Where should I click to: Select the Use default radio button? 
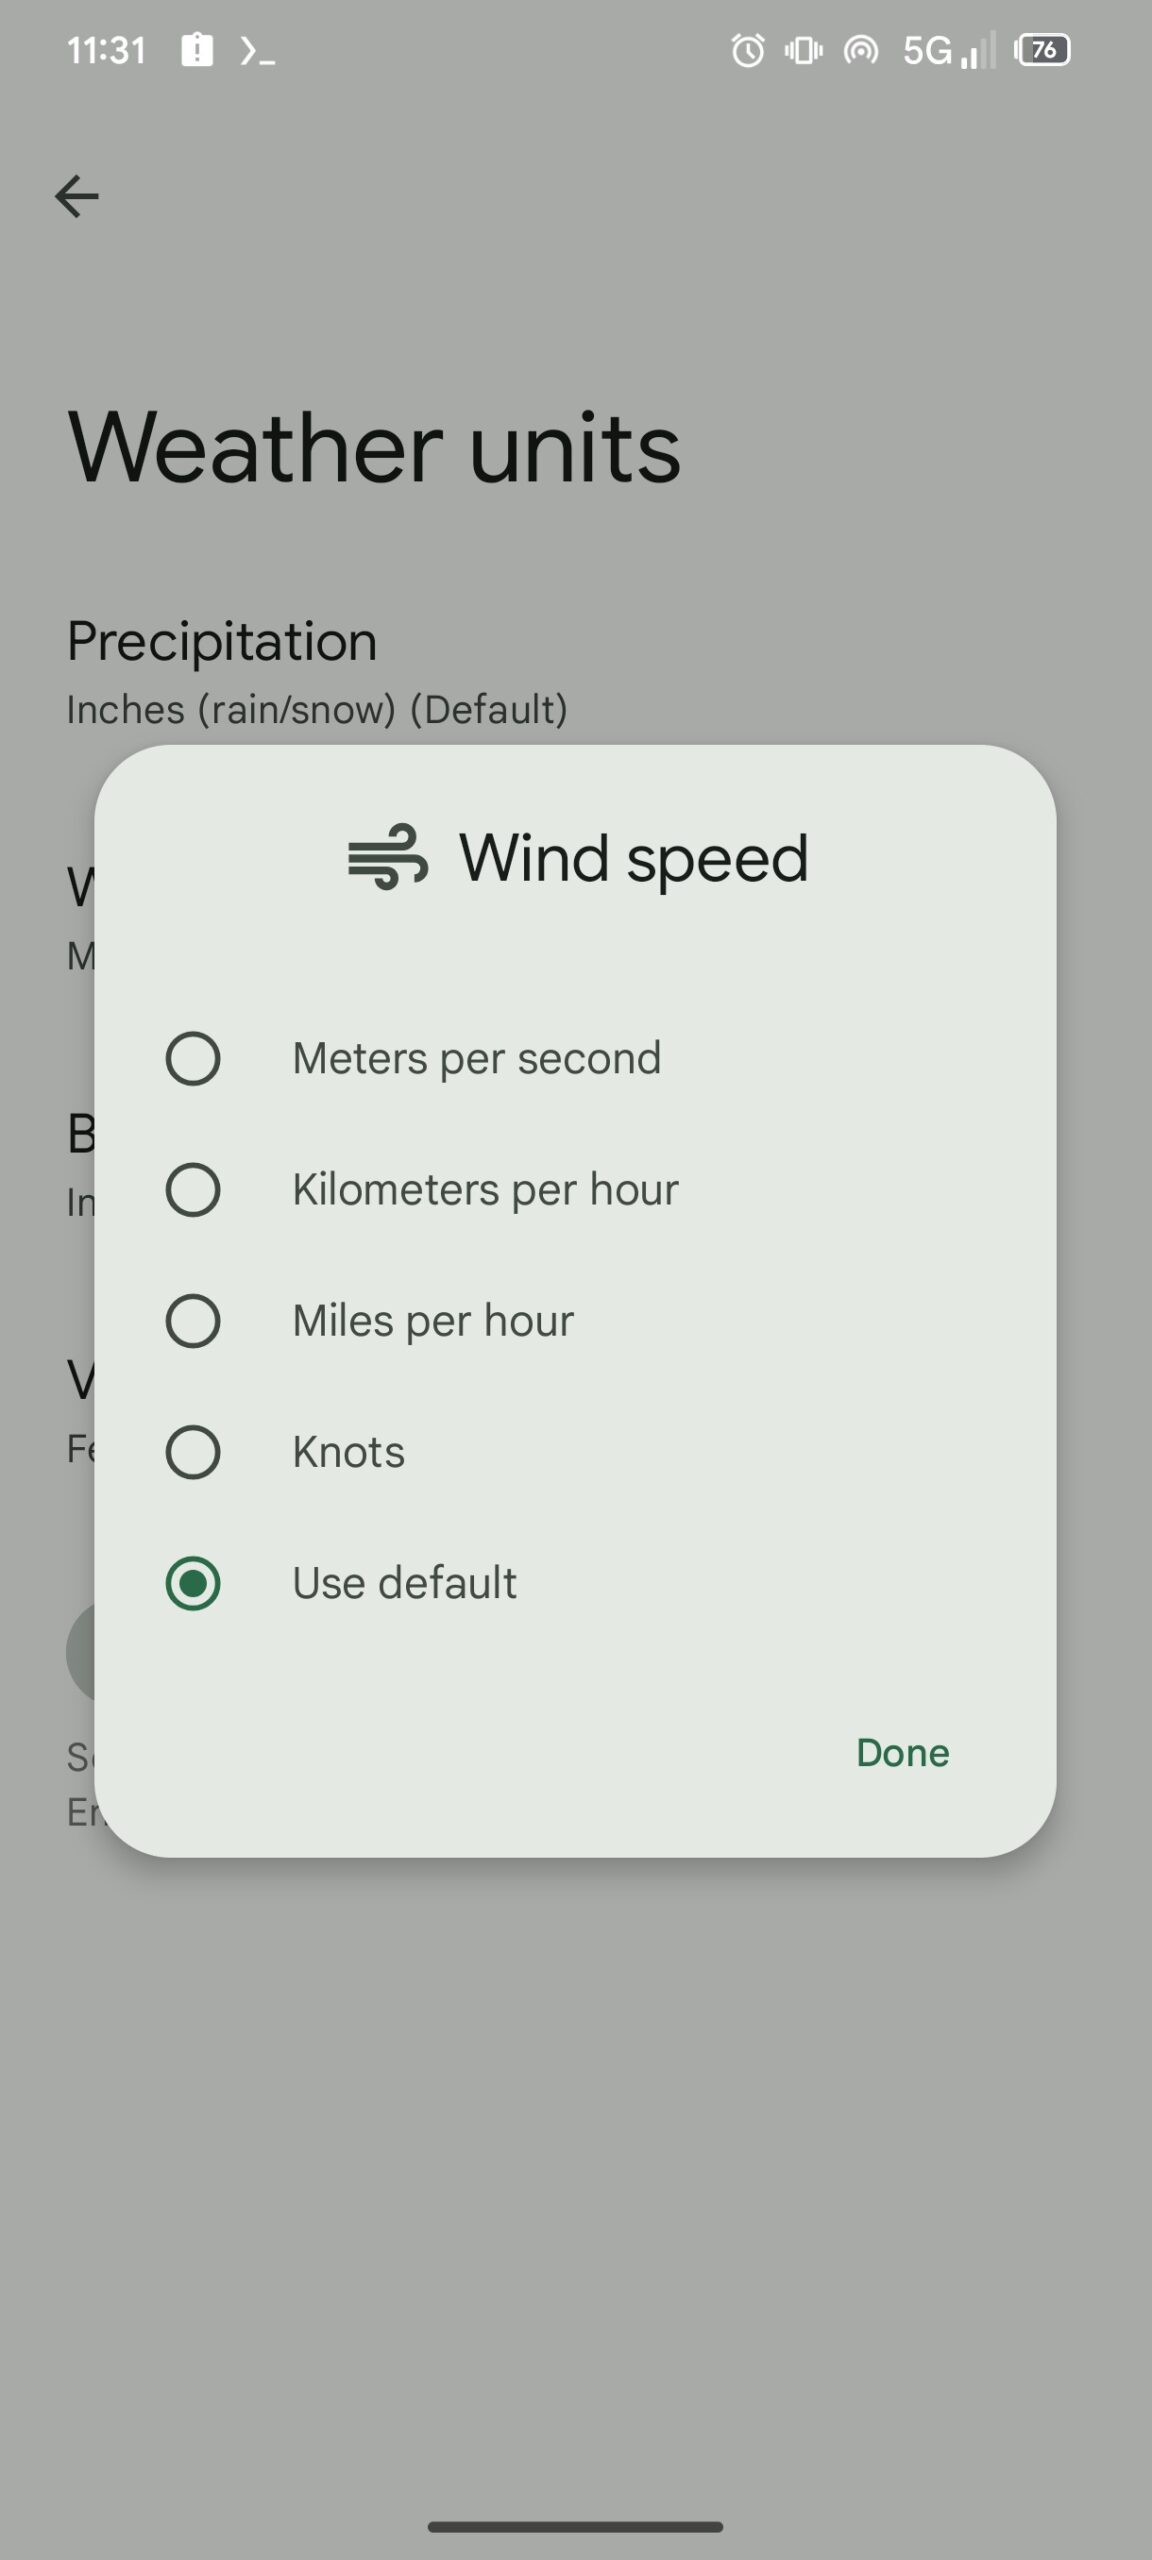click(193, 1583)
